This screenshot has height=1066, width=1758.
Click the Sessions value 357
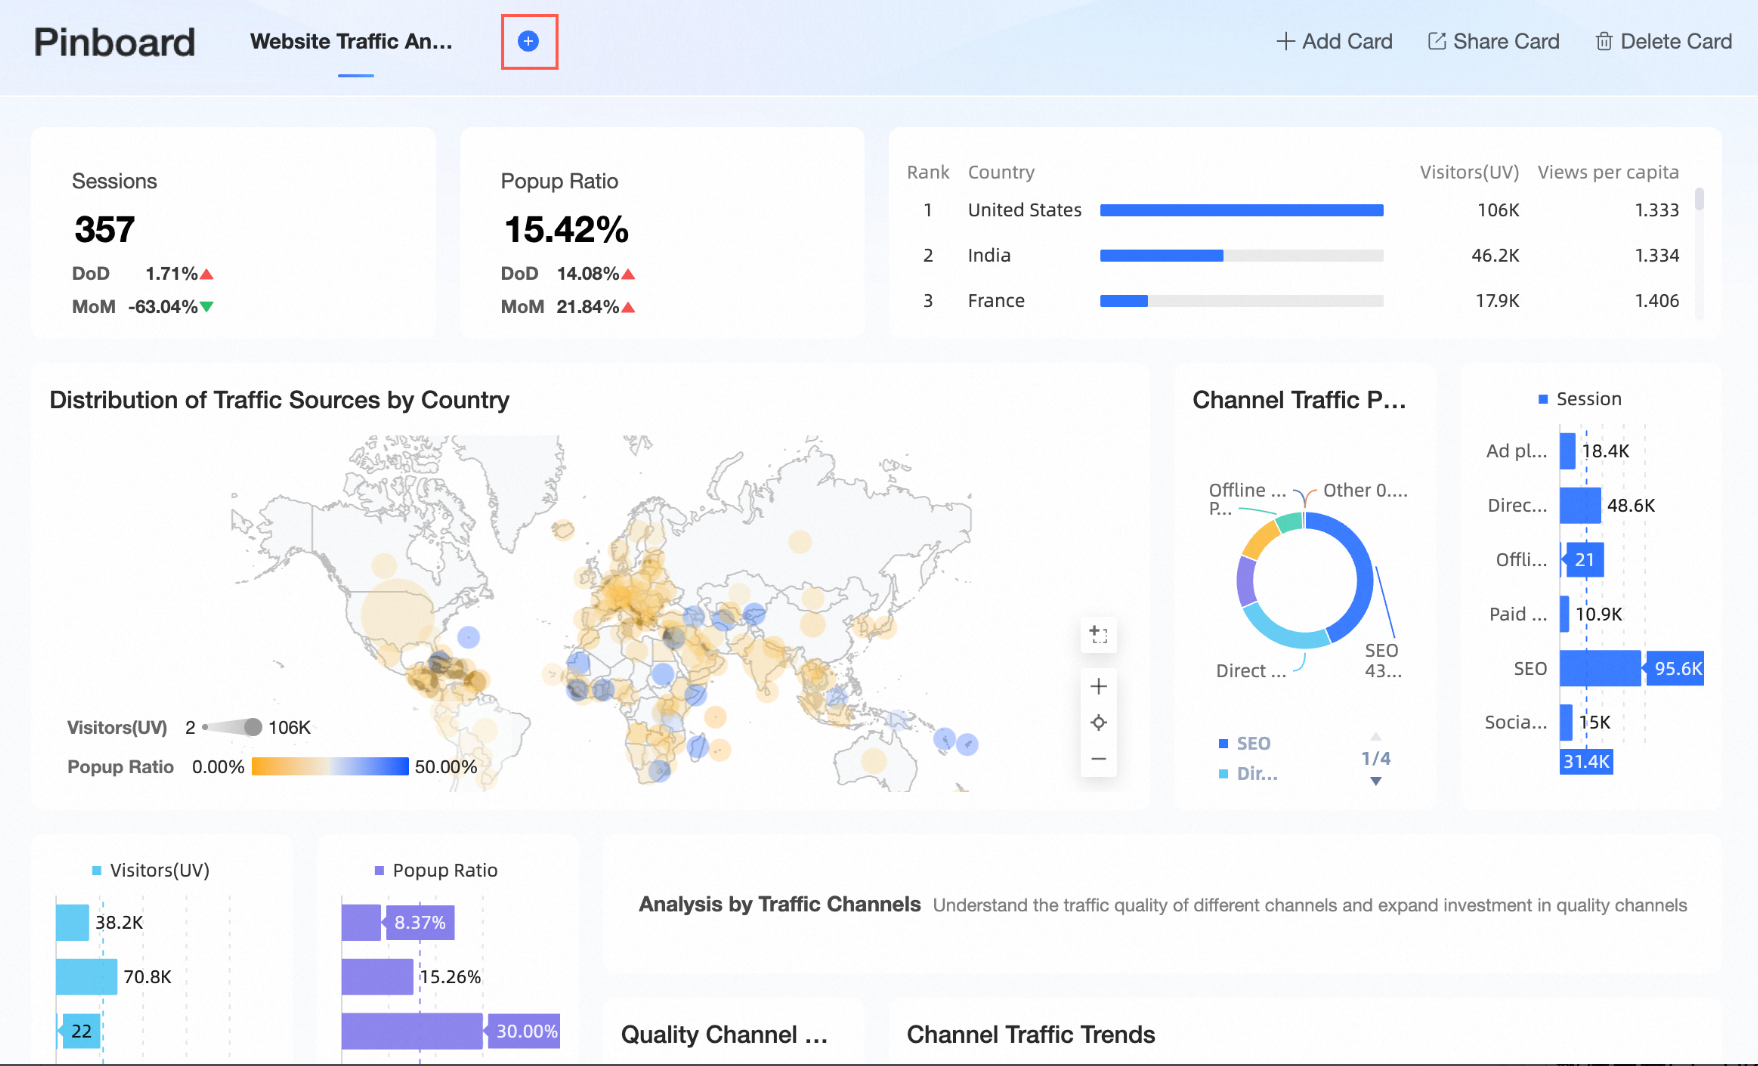point(104,229)
